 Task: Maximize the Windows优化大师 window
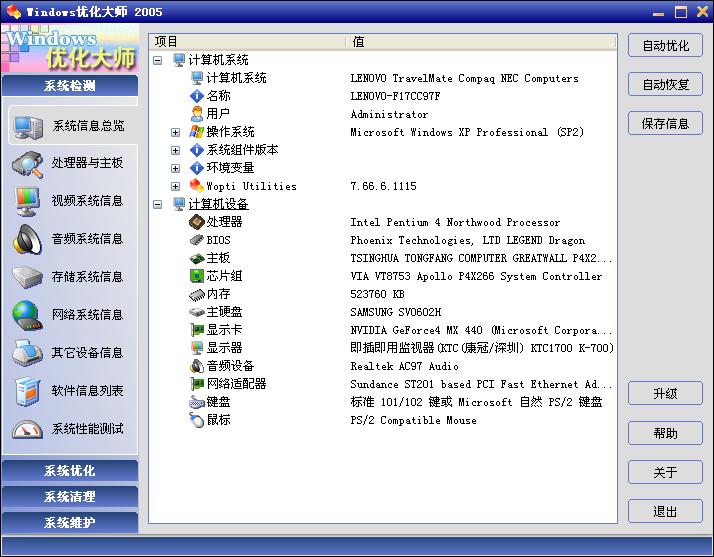point(681,12)
